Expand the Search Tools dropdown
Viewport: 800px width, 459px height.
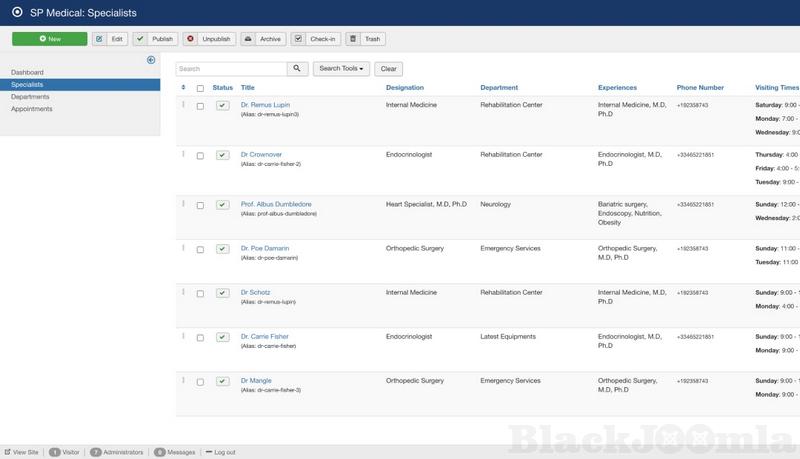click(342, 69)
